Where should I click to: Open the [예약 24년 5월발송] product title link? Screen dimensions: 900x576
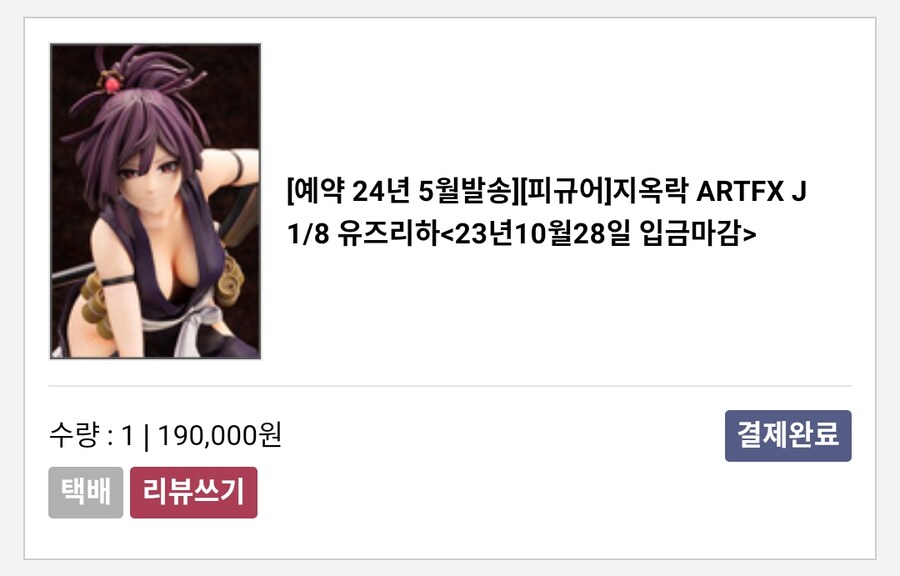coord(546,212)
